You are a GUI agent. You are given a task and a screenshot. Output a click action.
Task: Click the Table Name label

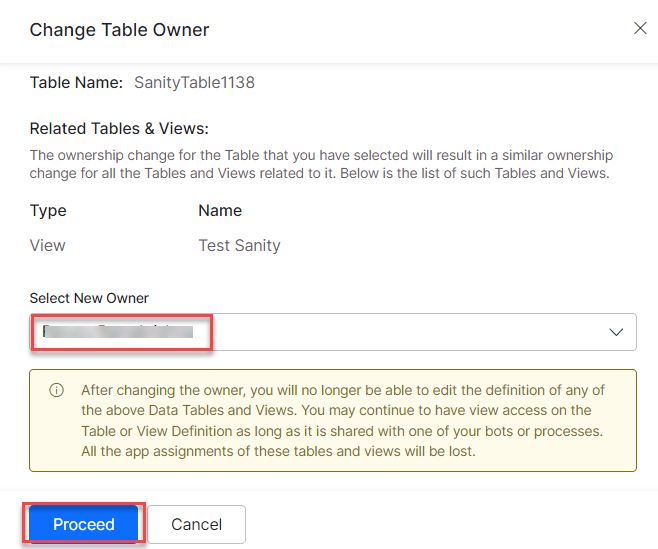[76, 83]
